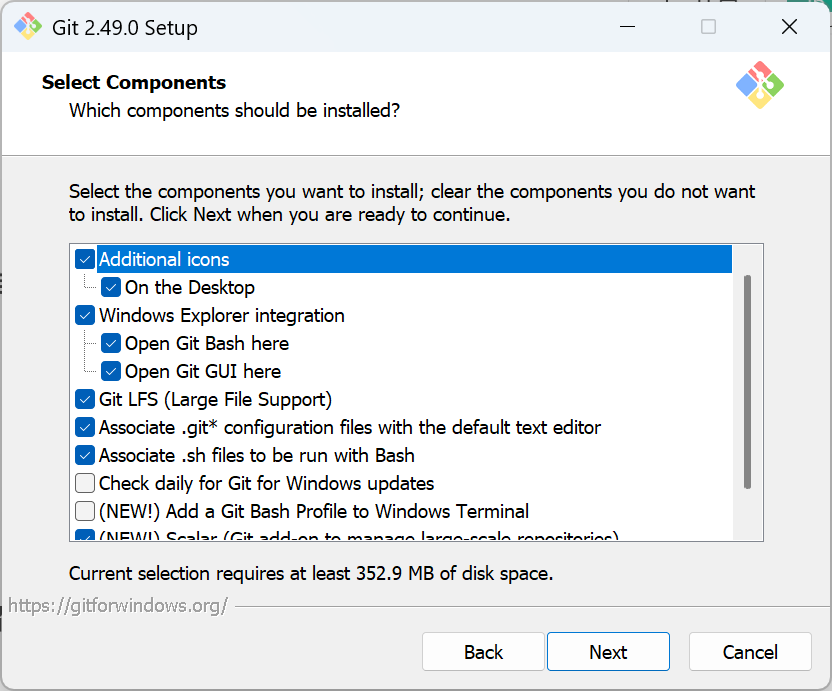This screenshot has width=832, height=691.
Task: Uncheck the Additional icons checkbox
Action: (x=85, y=260)
